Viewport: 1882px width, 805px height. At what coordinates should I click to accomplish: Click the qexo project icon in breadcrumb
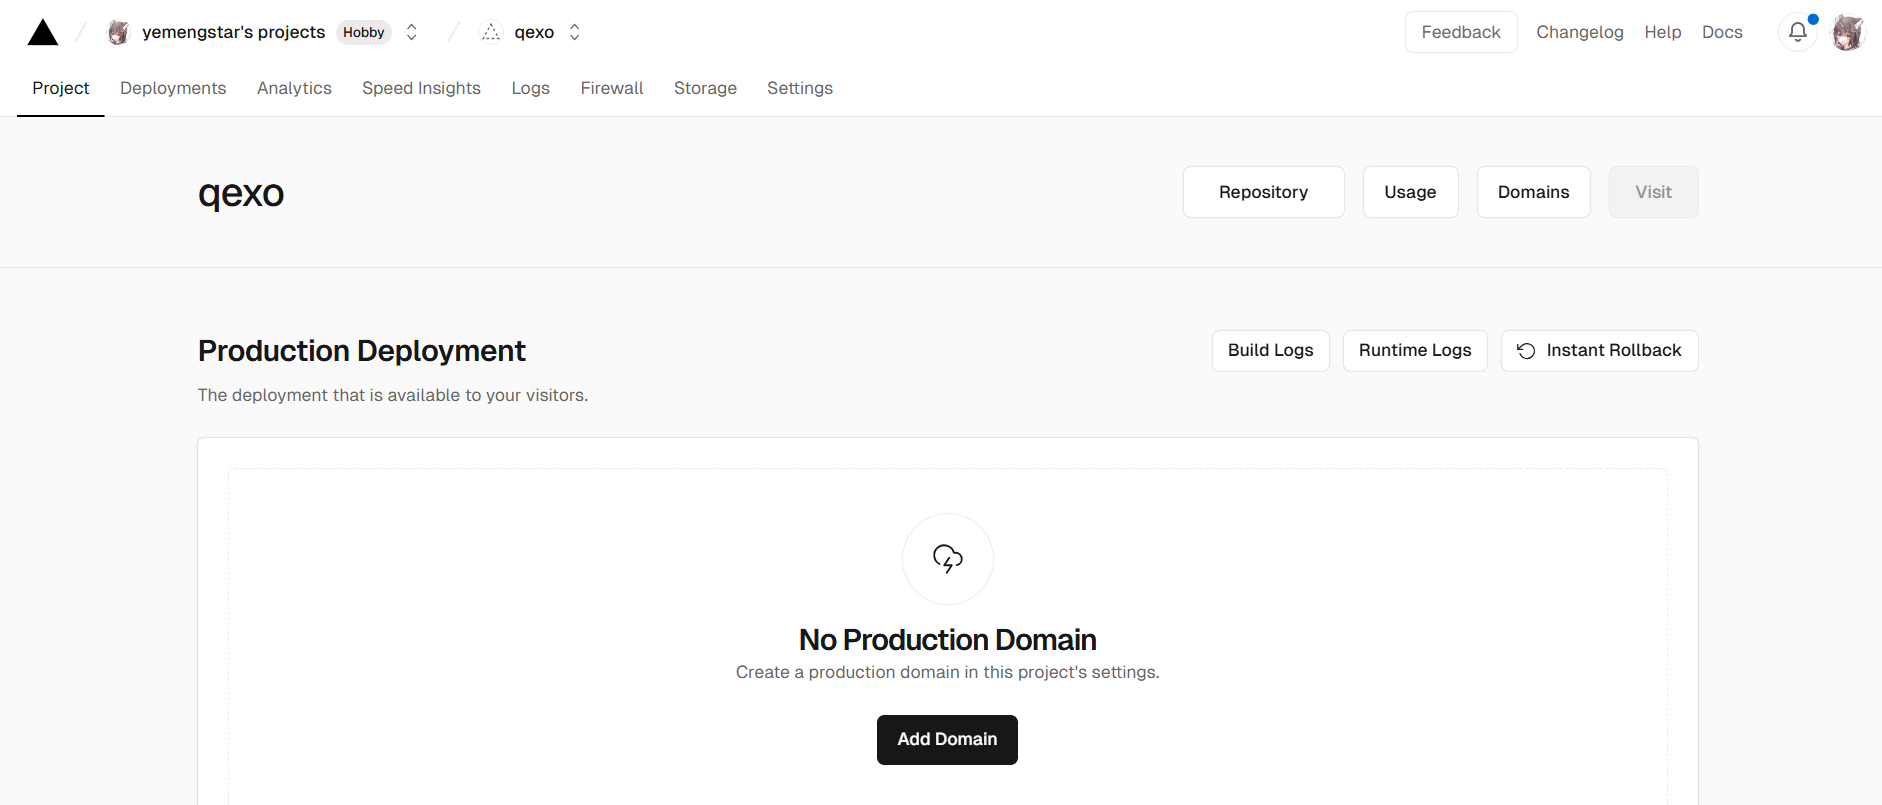pyautogui.click(x=490, y=32)
